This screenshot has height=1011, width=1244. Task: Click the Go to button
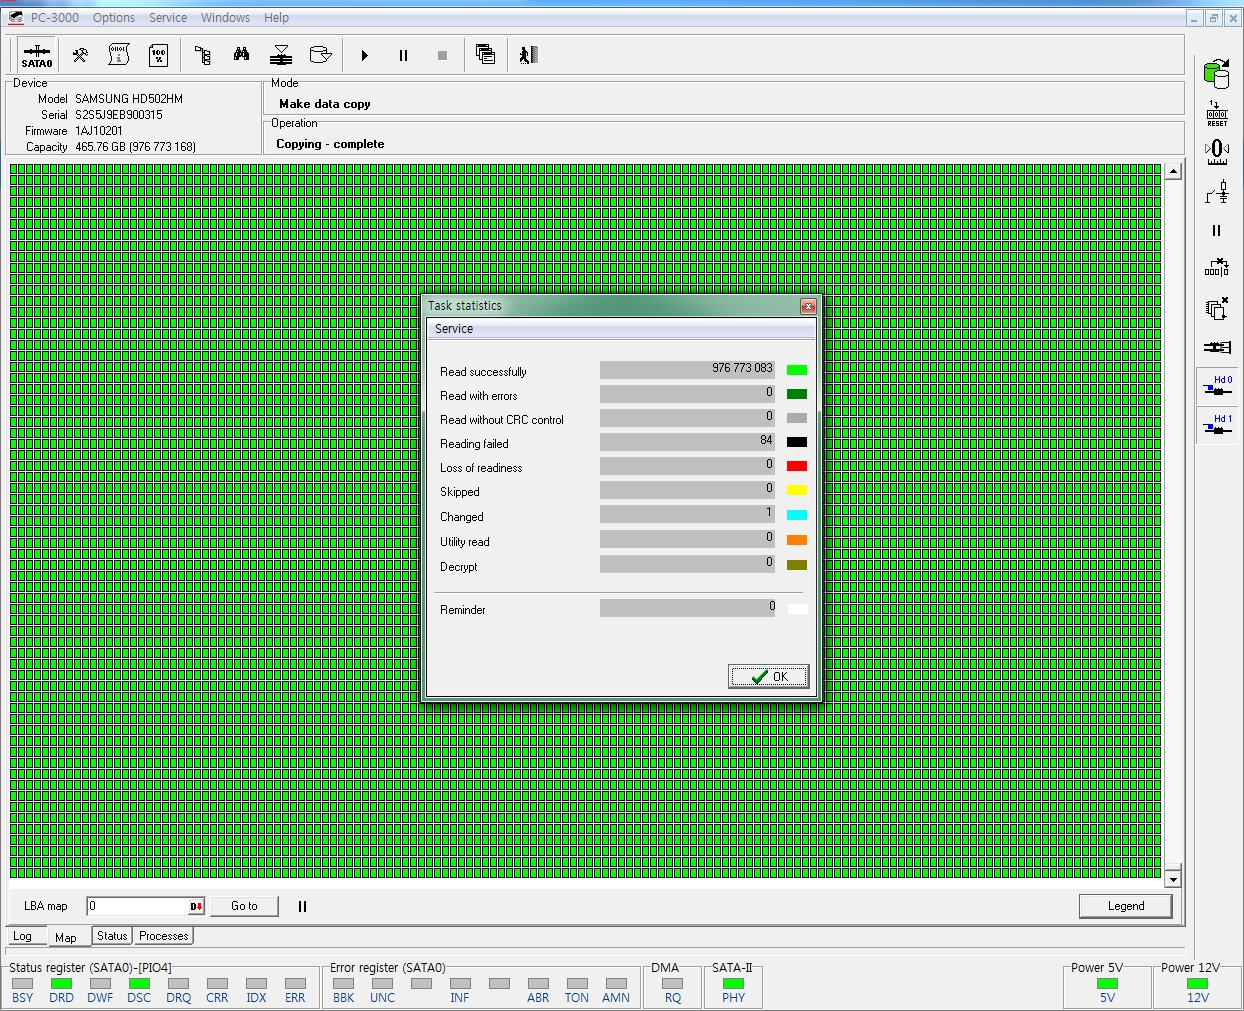(x=244, y=906)
